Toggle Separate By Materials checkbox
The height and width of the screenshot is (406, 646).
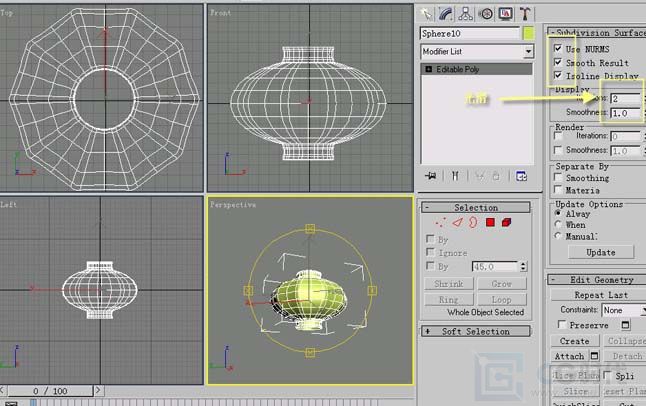tap(558, 189)
